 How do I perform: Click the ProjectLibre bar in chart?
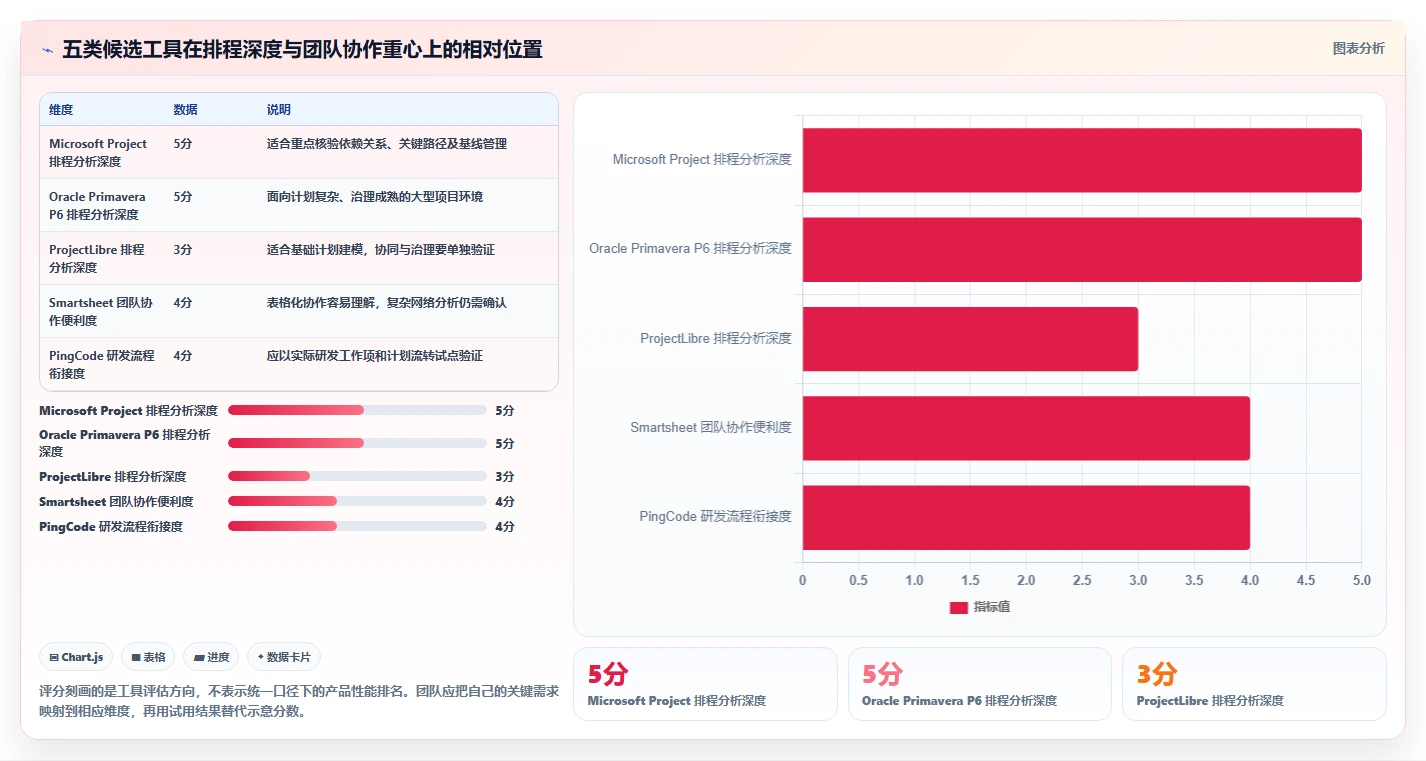tap(970, 339)
